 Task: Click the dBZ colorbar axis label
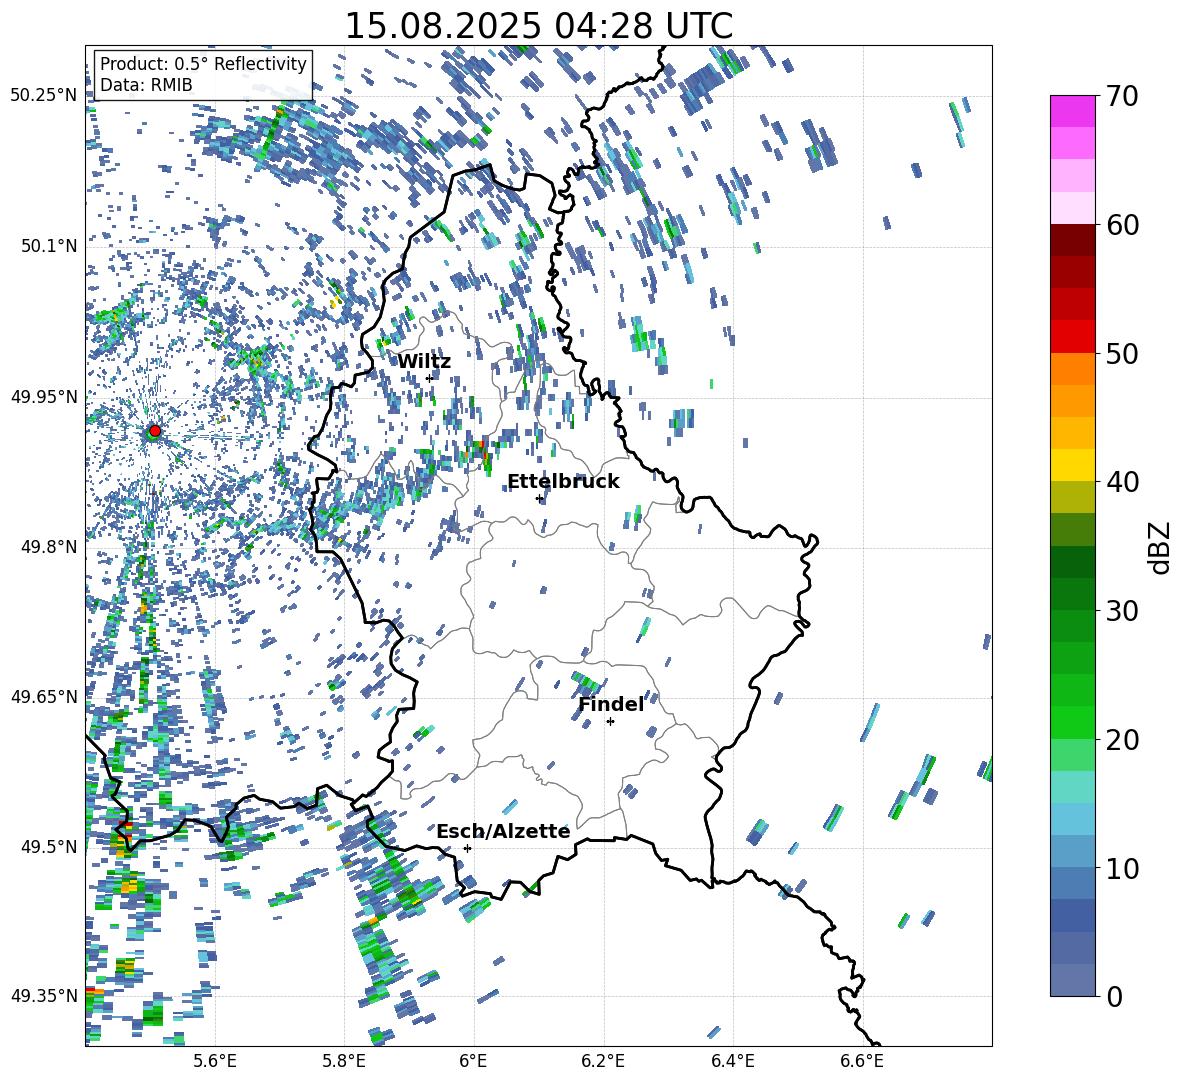point(1161,547)
